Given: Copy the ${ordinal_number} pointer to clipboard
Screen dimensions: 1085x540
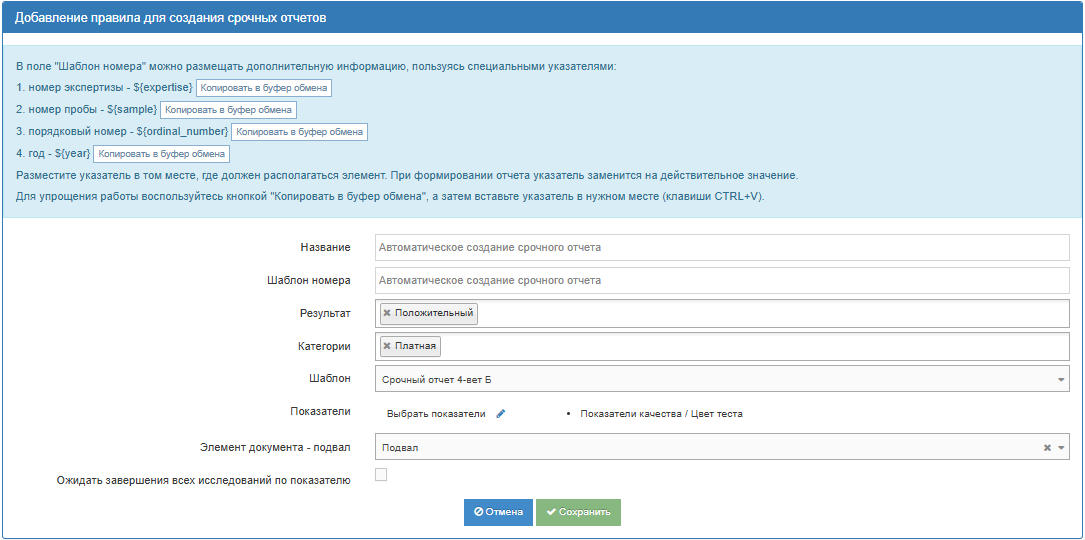Looking at the screenshot, I should click(x=299, y=132).
